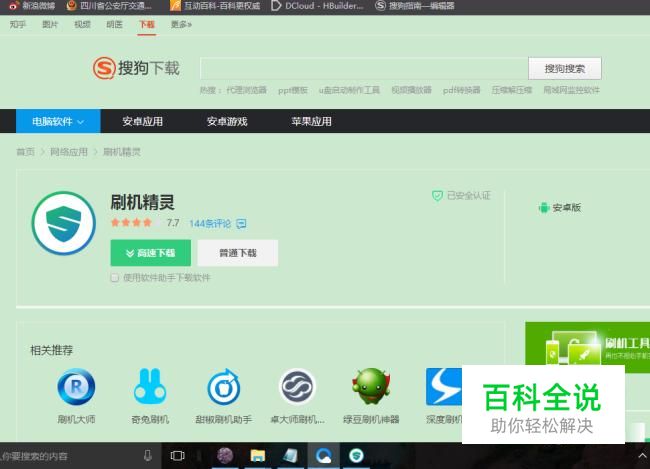The image size is (650, 469).
Task: Toggle 使用软件助手下载软件 checkbox
Action: click(x=114, y=277)
